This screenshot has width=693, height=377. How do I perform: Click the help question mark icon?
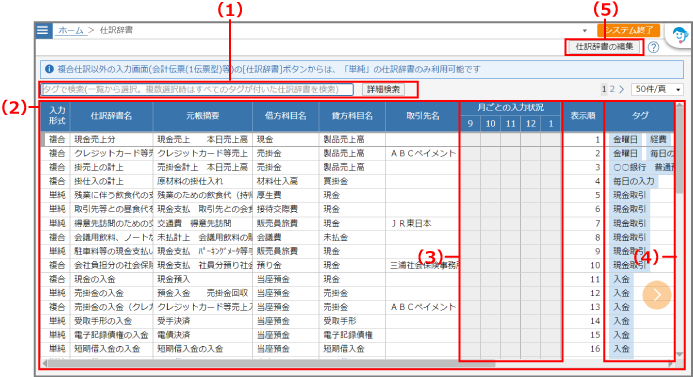[x=653, y=47]
